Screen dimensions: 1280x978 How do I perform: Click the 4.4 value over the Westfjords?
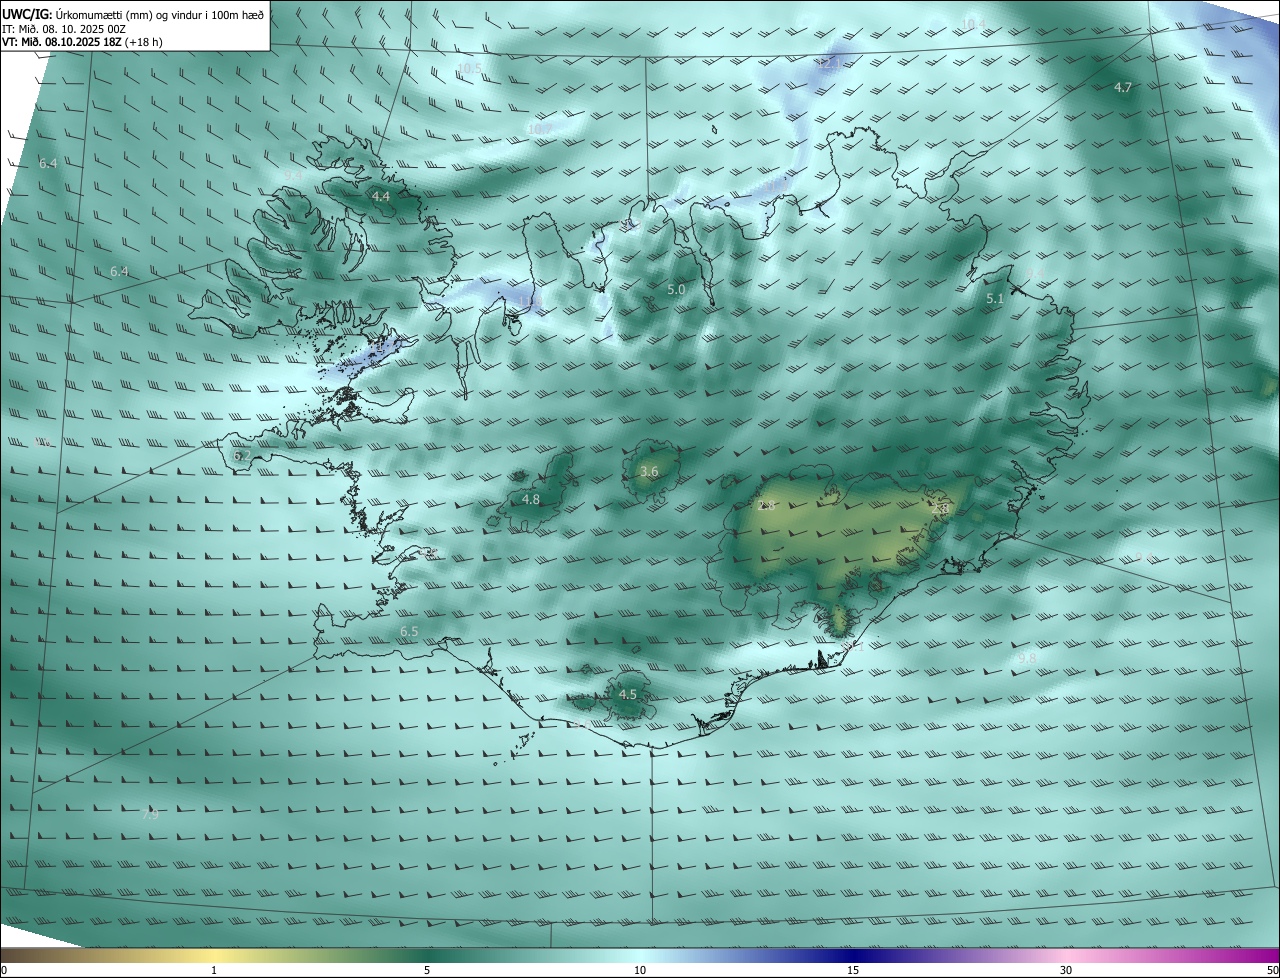pyautogui.click(x=381, y=197)
